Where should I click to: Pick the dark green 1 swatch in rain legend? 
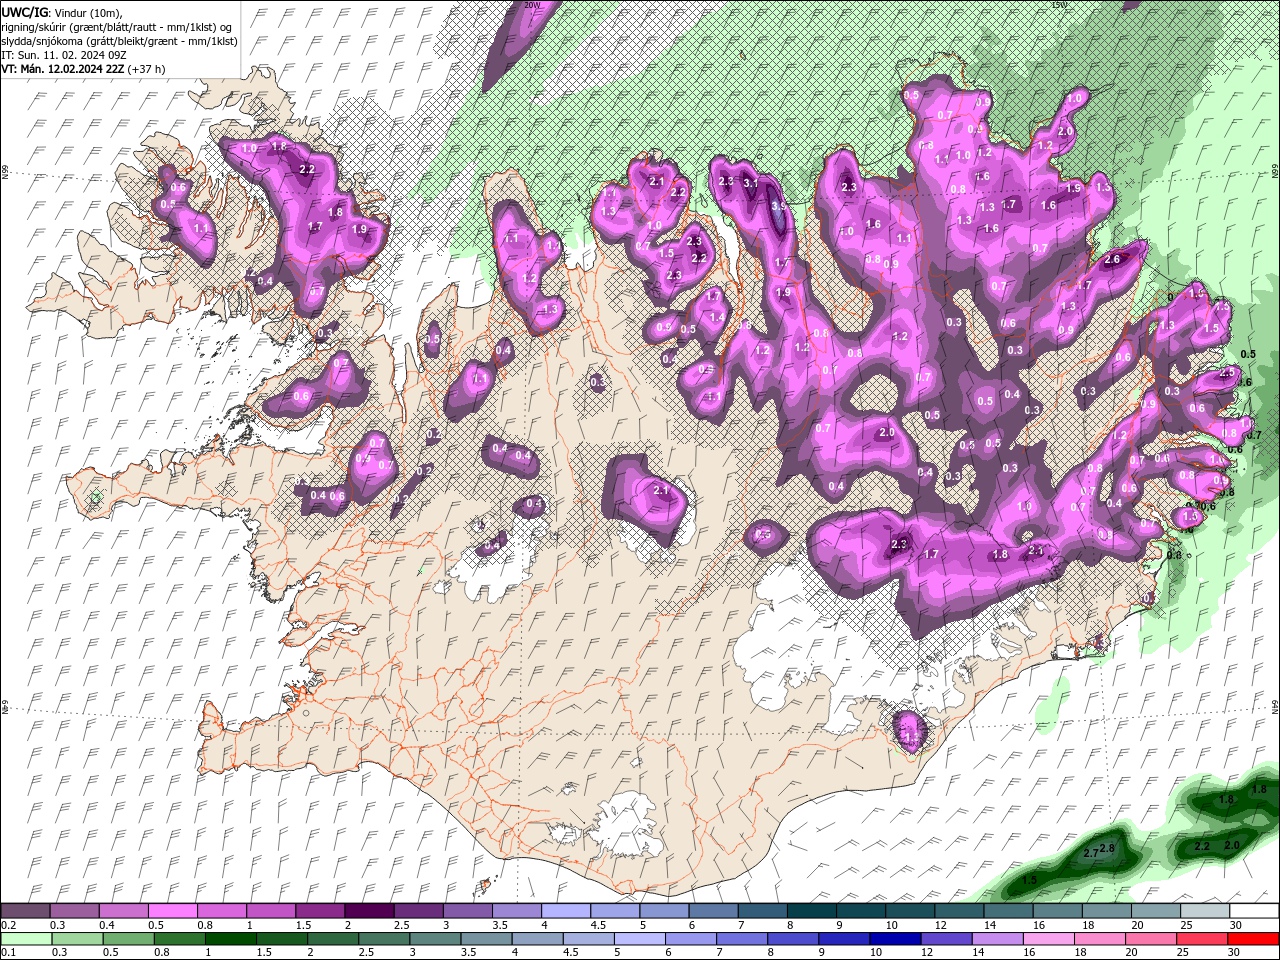(x=231, y=939)
